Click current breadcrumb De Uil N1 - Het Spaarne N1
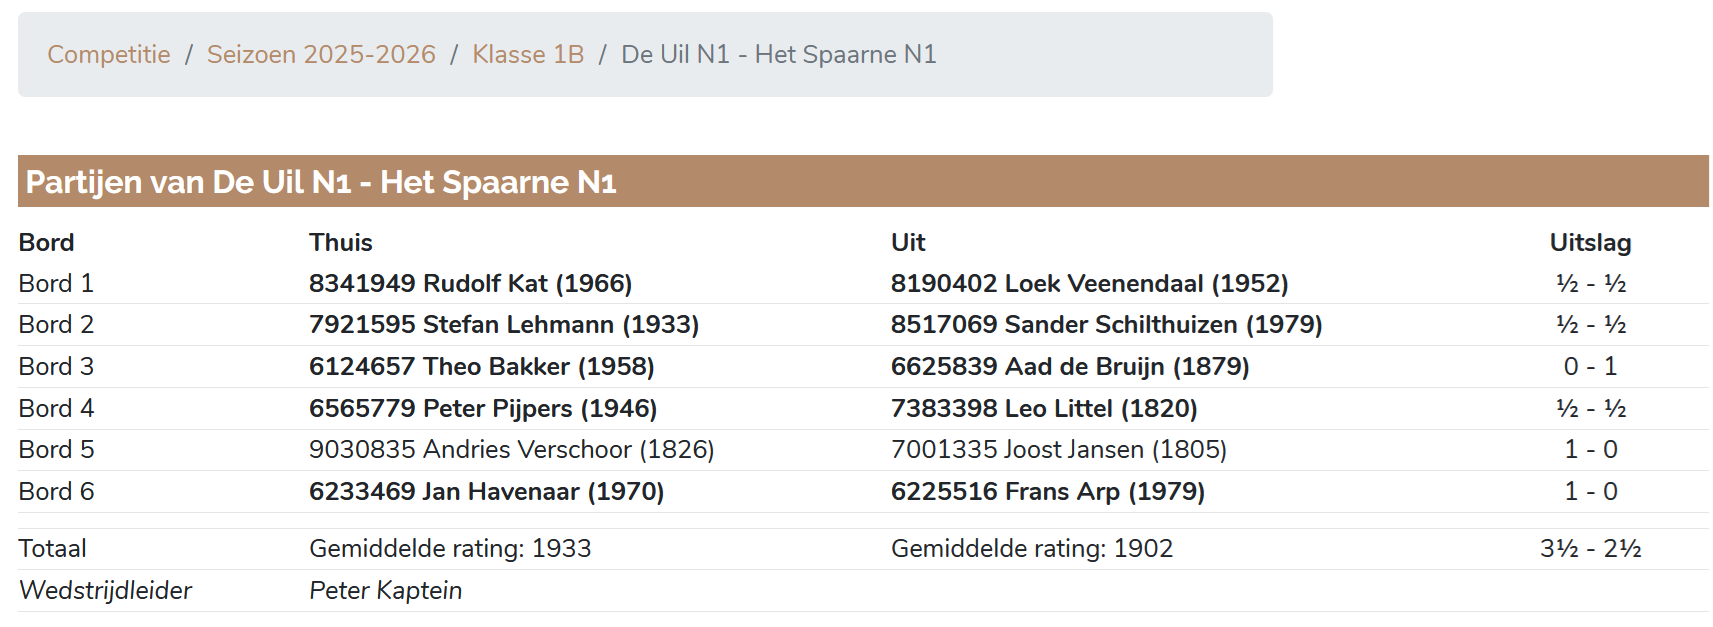 tap(778, 54)
